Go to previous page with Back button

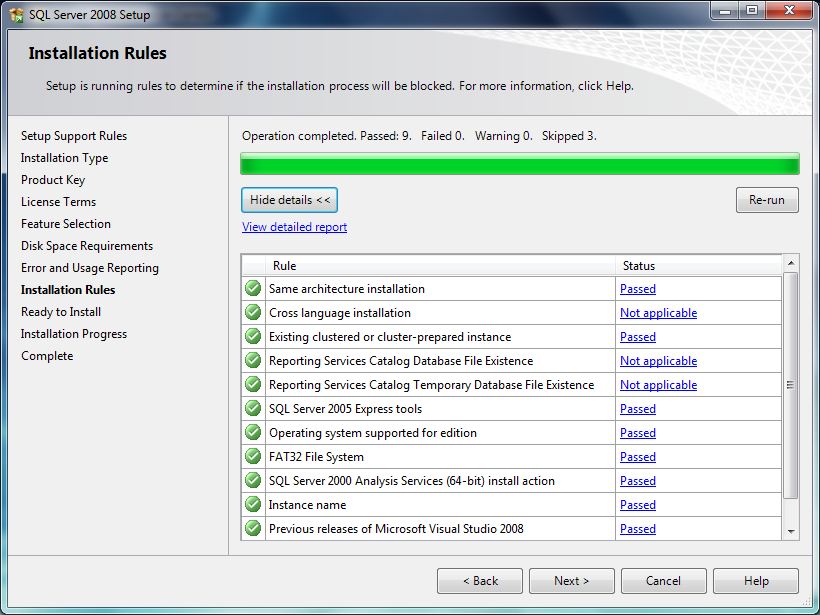pos(480,581)
